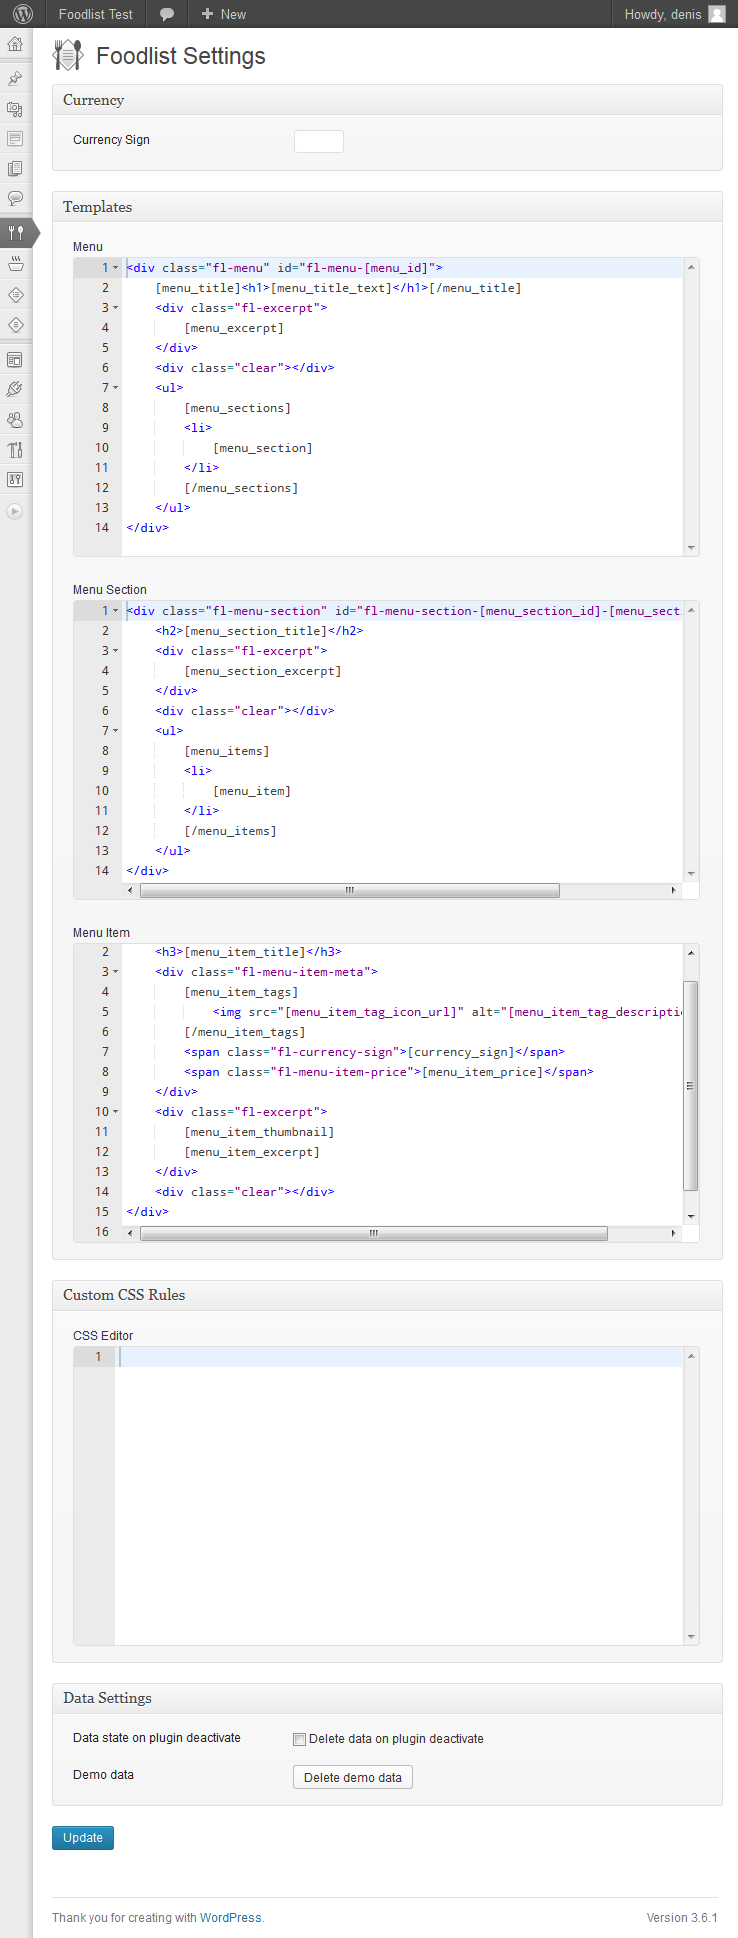Click the fl-currency-sign span line in the Menu Item editor
738x1938 pixels.
click(374, 1052)
